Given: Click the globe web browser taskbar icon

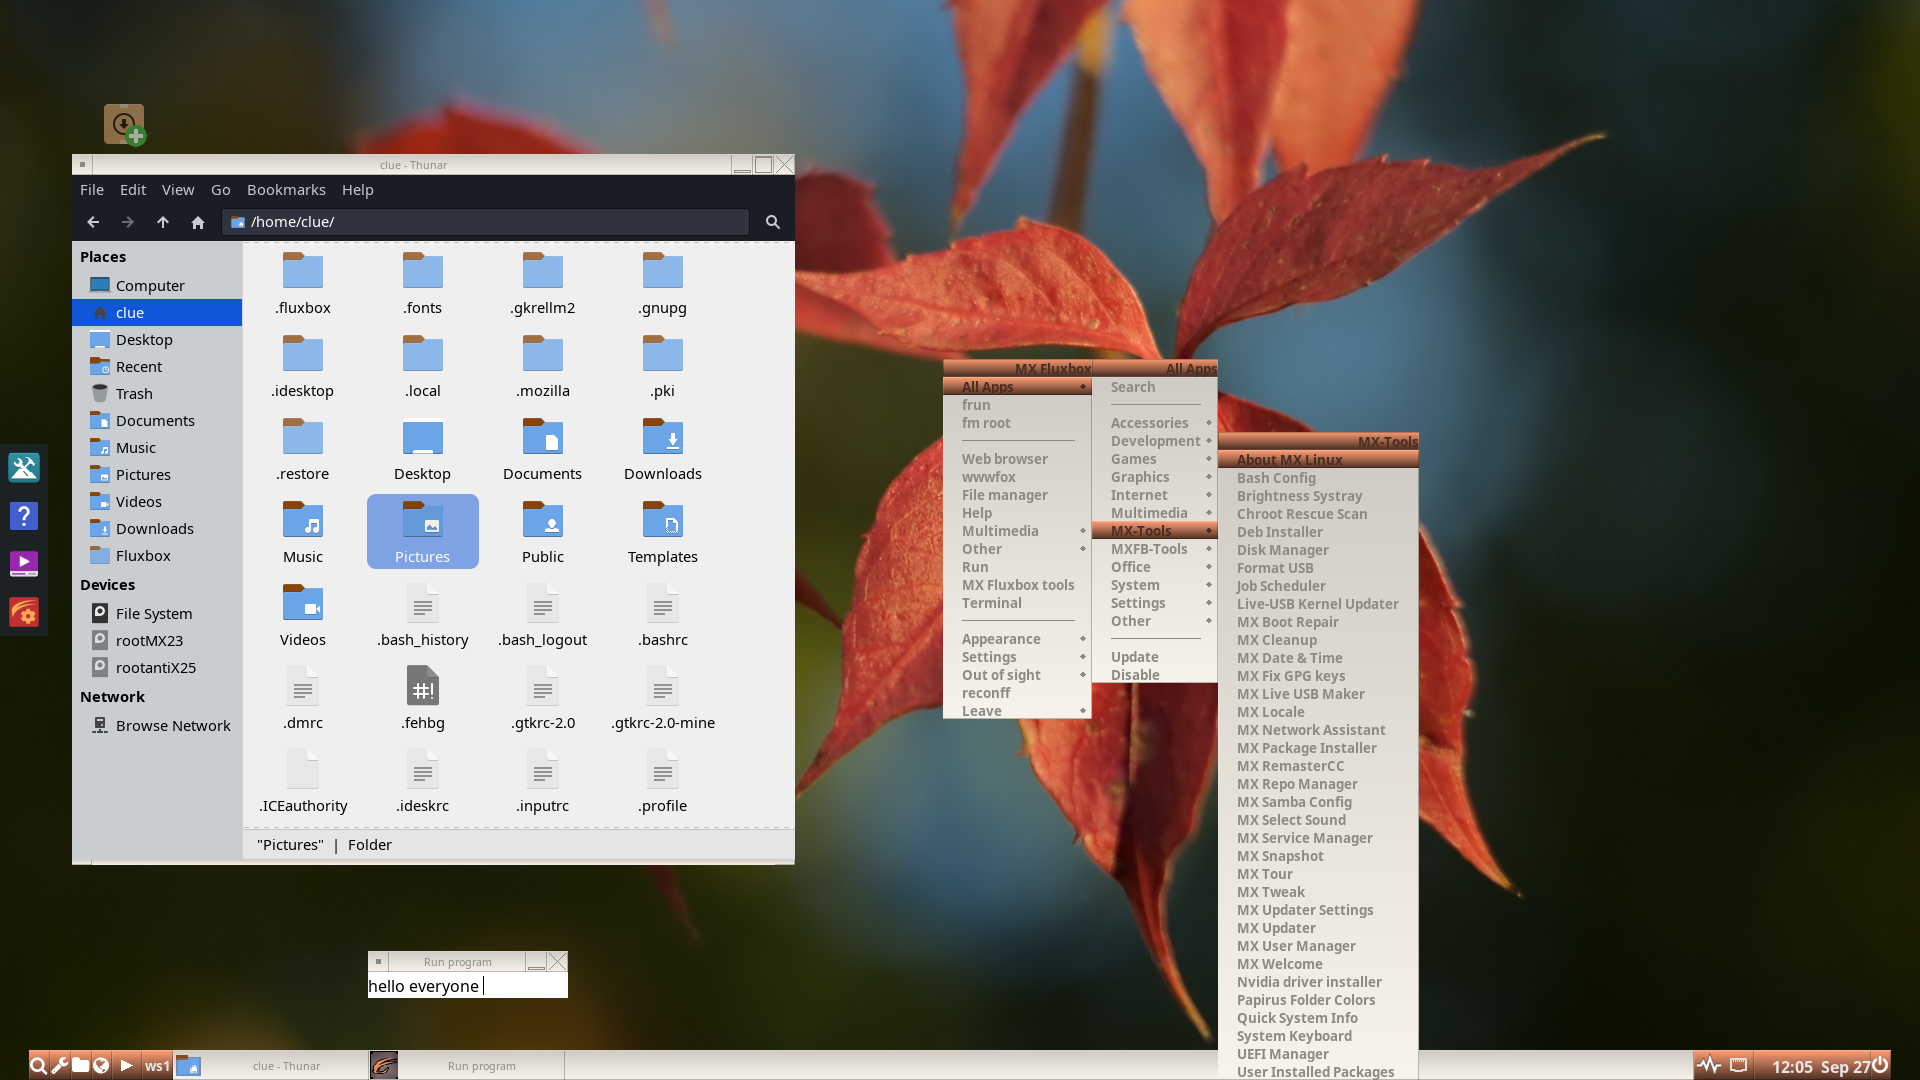Looking at the screenshot, I should [101, 1065].
